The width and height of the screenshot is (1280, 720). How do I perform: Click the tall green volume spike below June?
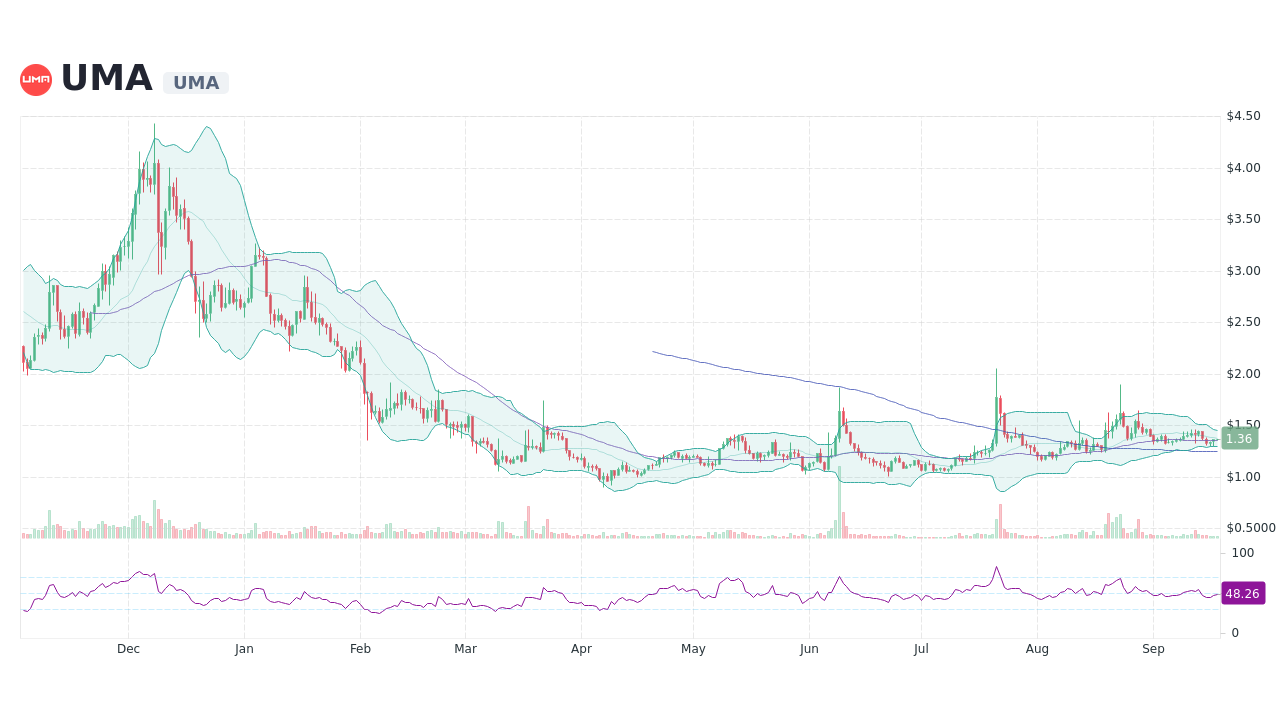click(x=840, y=512)
